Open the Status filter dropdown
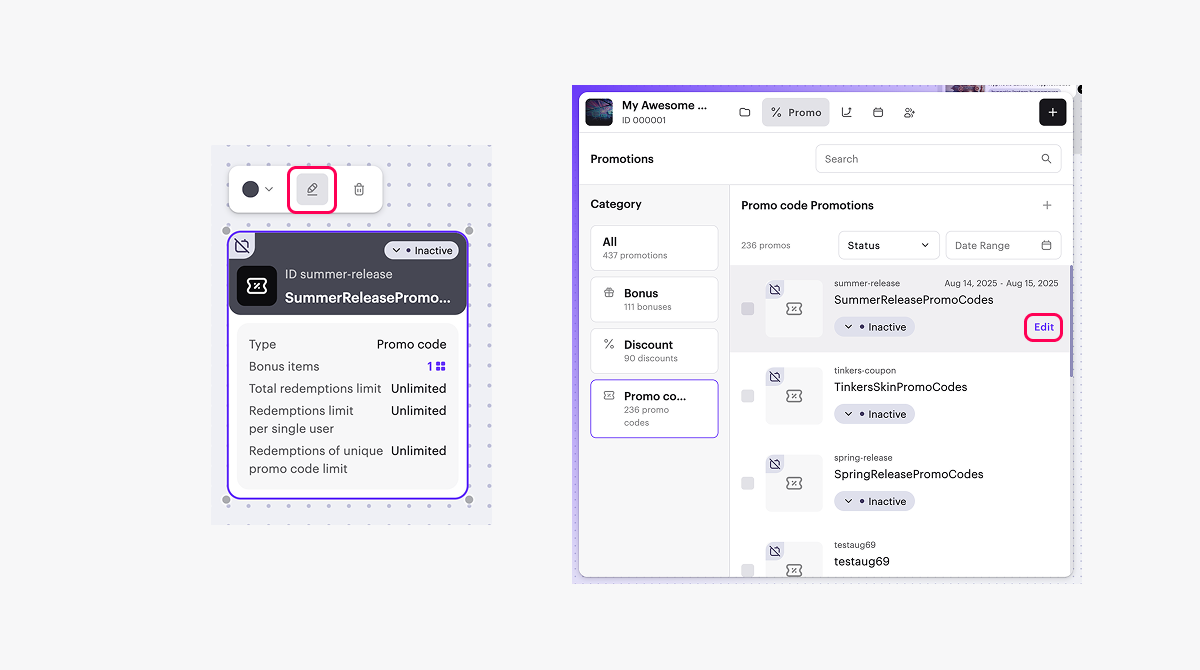Screen dimensions: 1200x670 [x=889, y=245]
